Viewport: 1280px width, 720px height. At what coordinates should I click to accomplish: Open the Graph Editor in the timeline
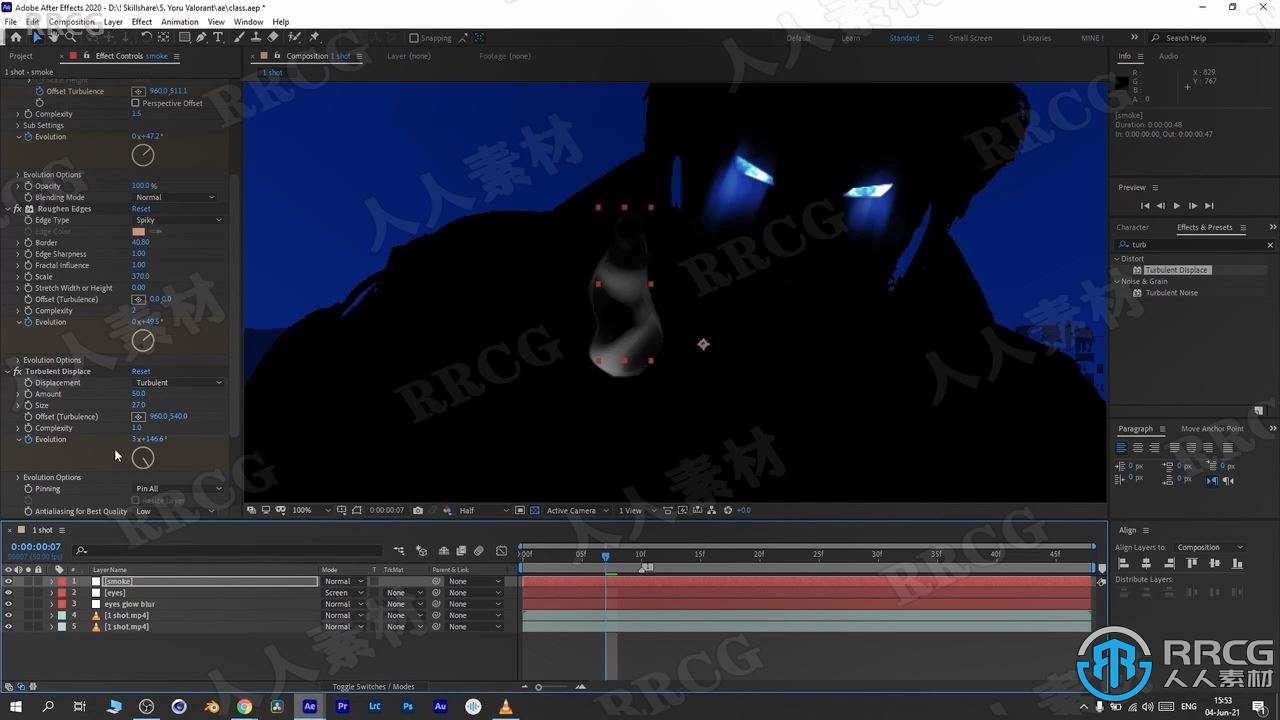click(501, 550)
